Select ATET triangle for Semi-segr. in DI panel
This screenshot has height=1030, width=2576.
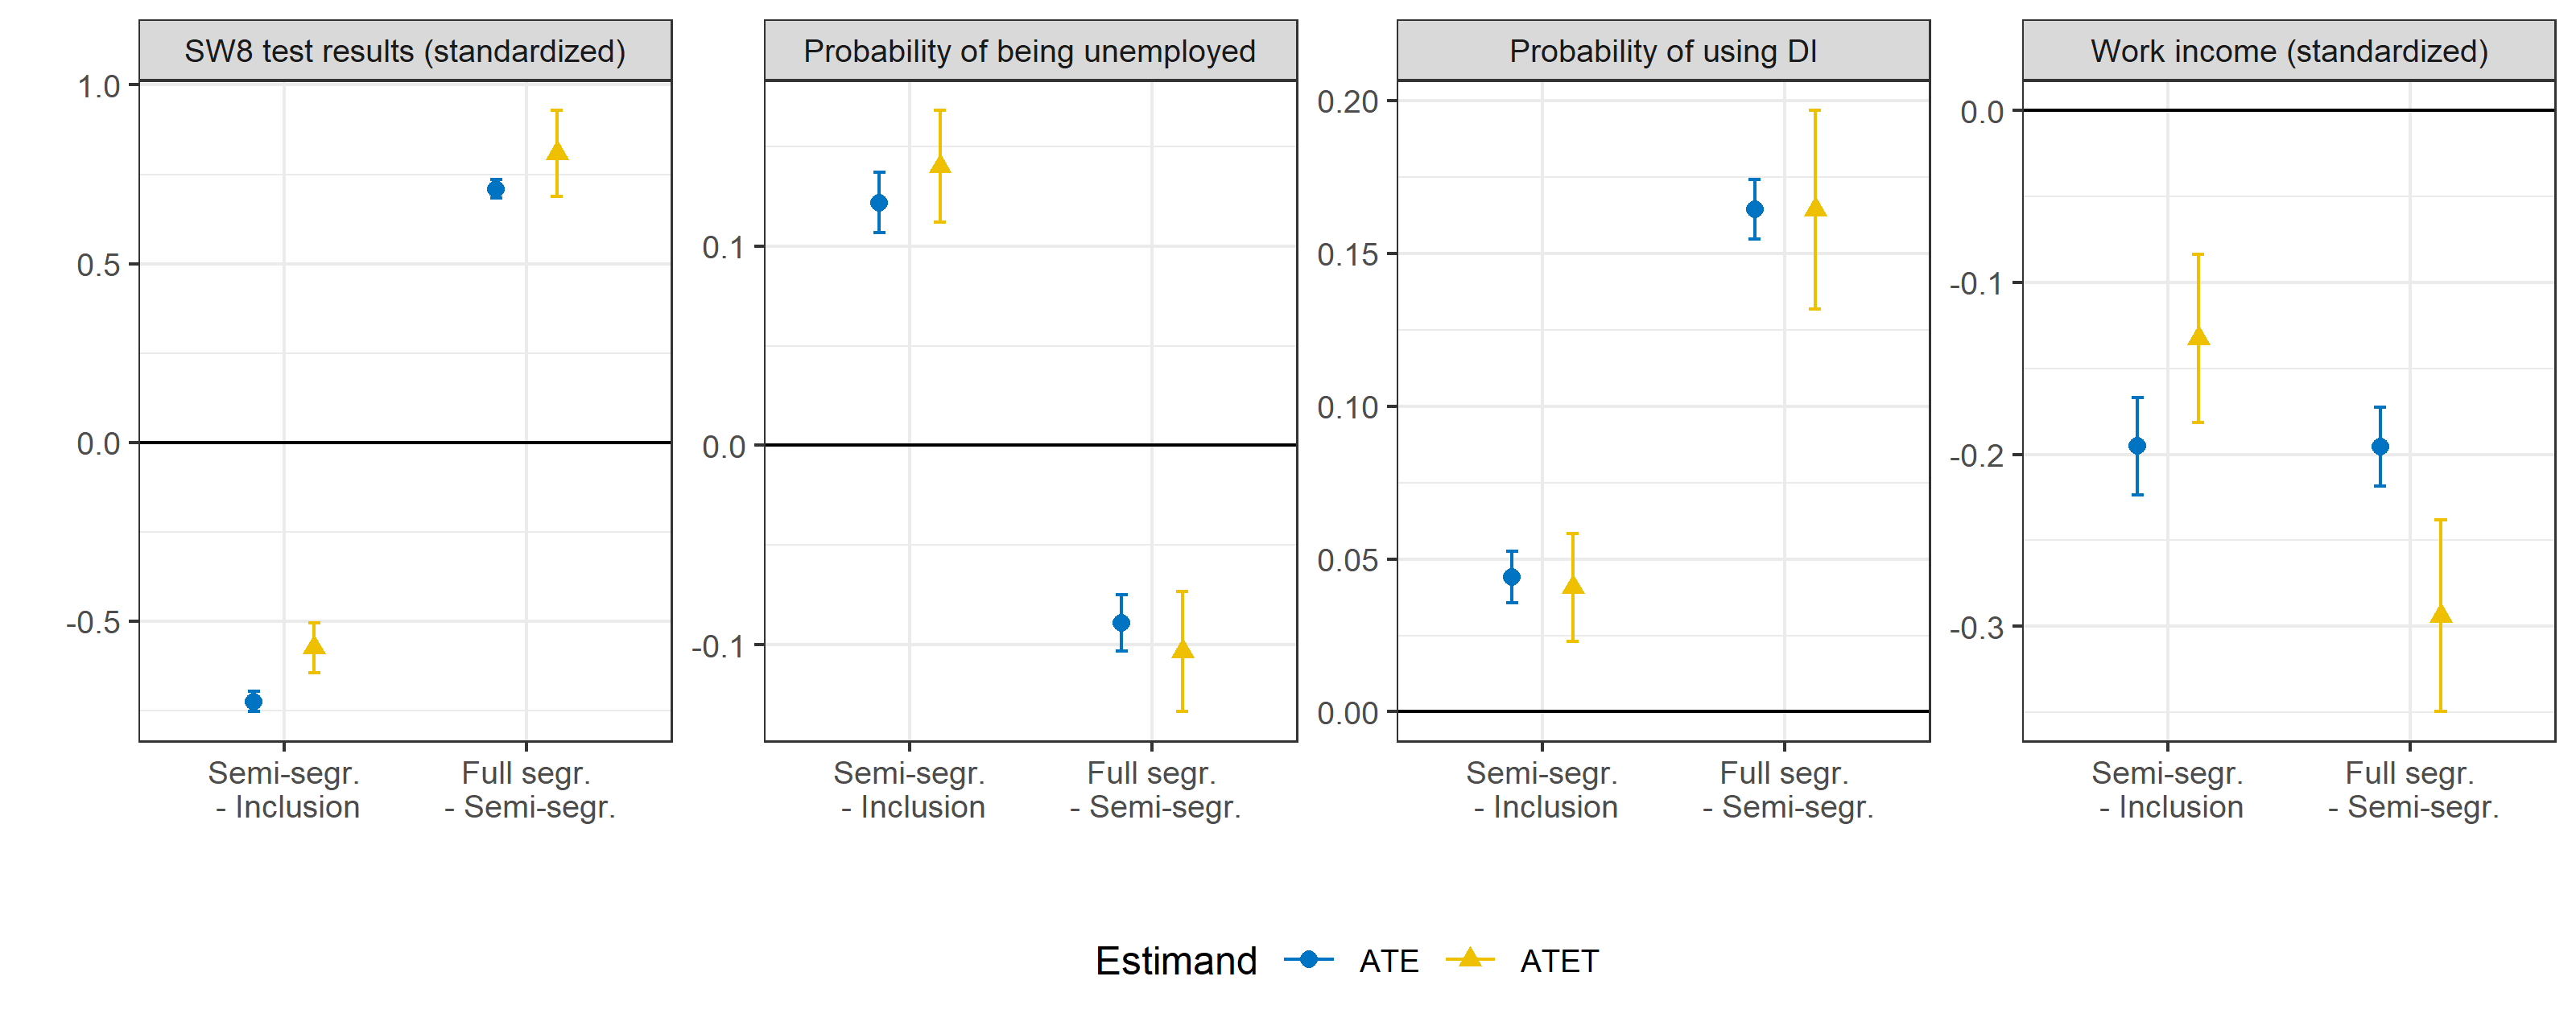1573,586
